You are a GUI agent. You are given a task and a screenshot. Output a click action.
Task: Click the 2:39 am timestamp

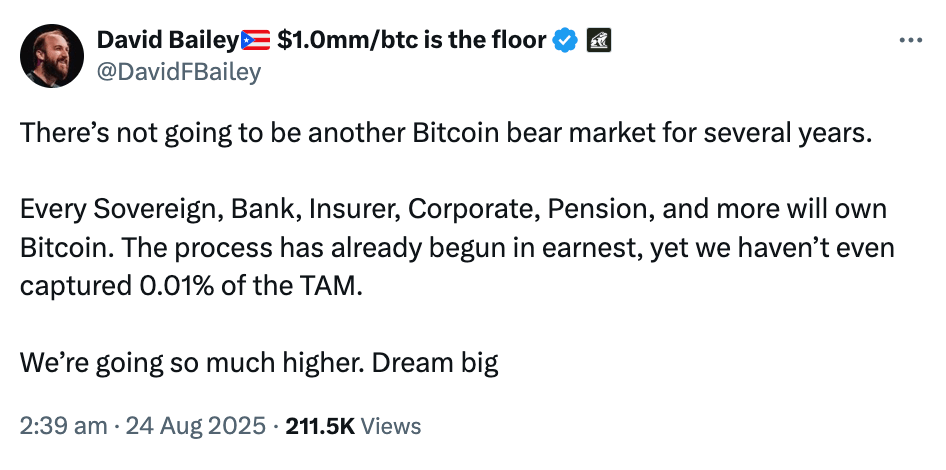coord(63,426)
